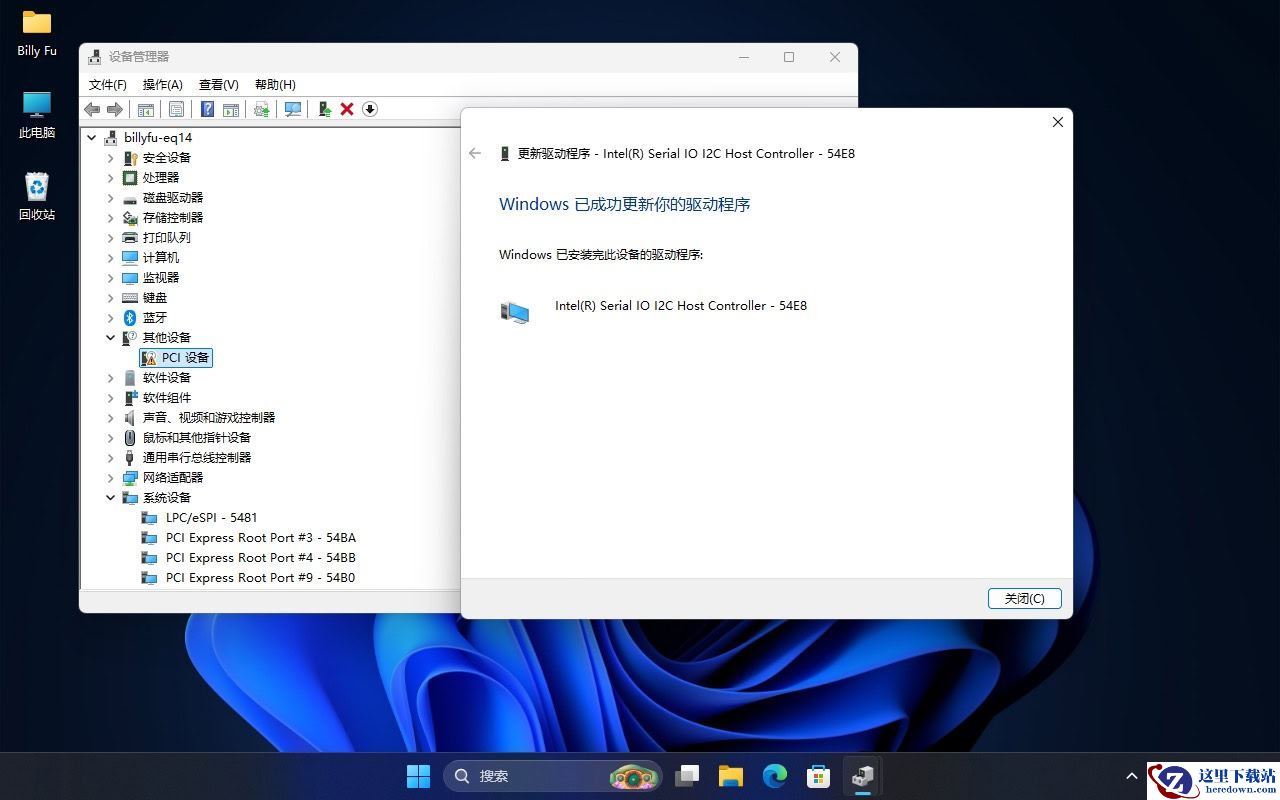1280x800 pixels.
Task: Expand the 键盘 category
Action: pos(111,298)
